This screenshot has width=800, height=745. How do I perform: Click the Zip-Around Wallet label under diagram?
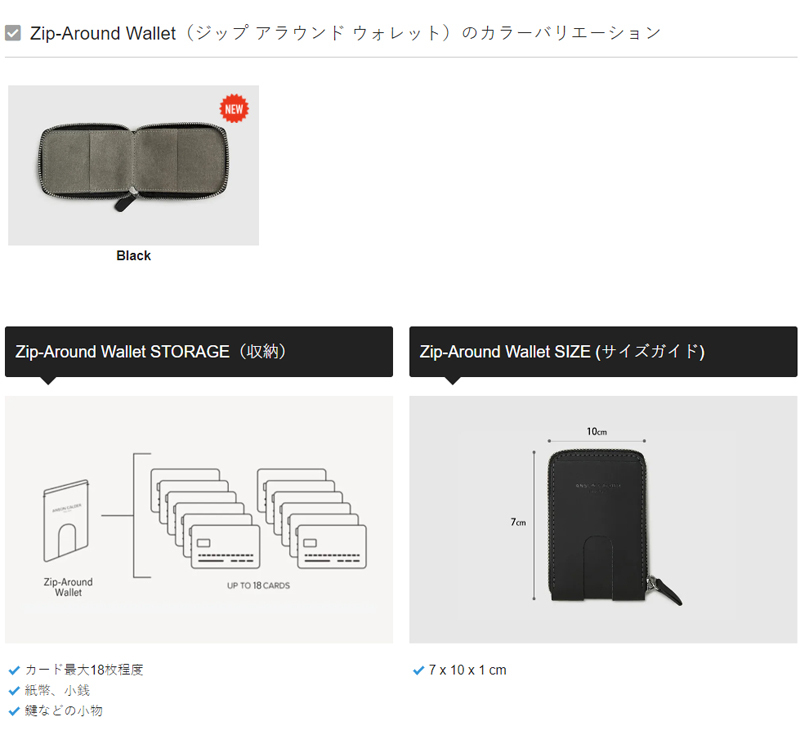[x=68, y=587]
